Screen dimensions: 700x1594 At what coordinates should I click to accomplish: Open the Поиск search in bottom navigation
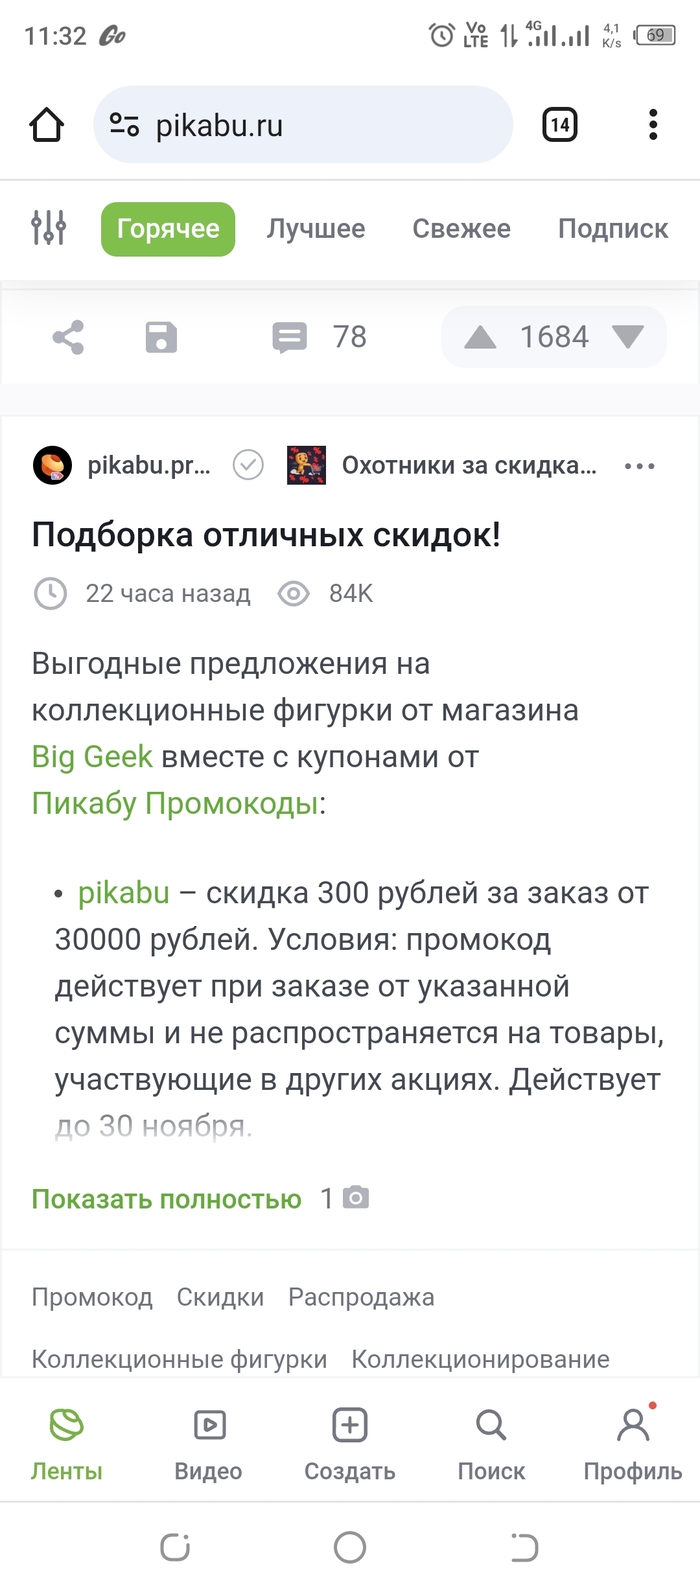tap(491, 1444)
